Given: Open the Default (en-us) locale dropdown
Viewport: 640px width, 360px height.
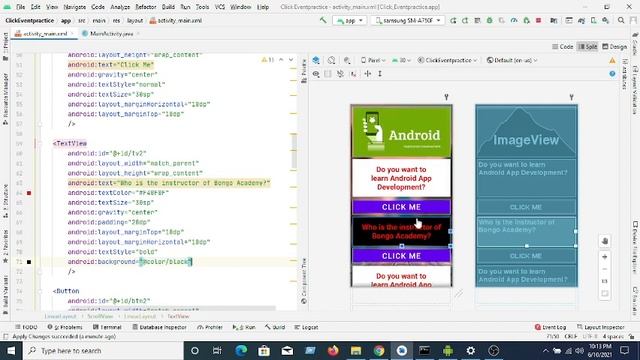Looking at the screenshot, I should [512, 60].
